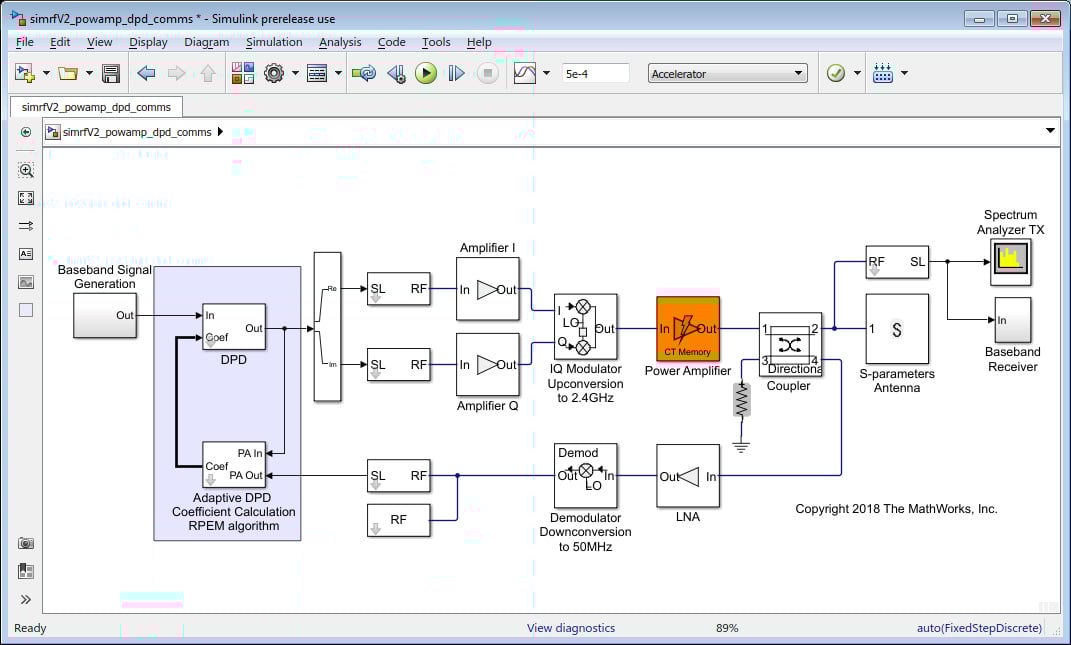
Task: Expand the hidden sidebar tools with double chevron
Action: pos(24,600)
